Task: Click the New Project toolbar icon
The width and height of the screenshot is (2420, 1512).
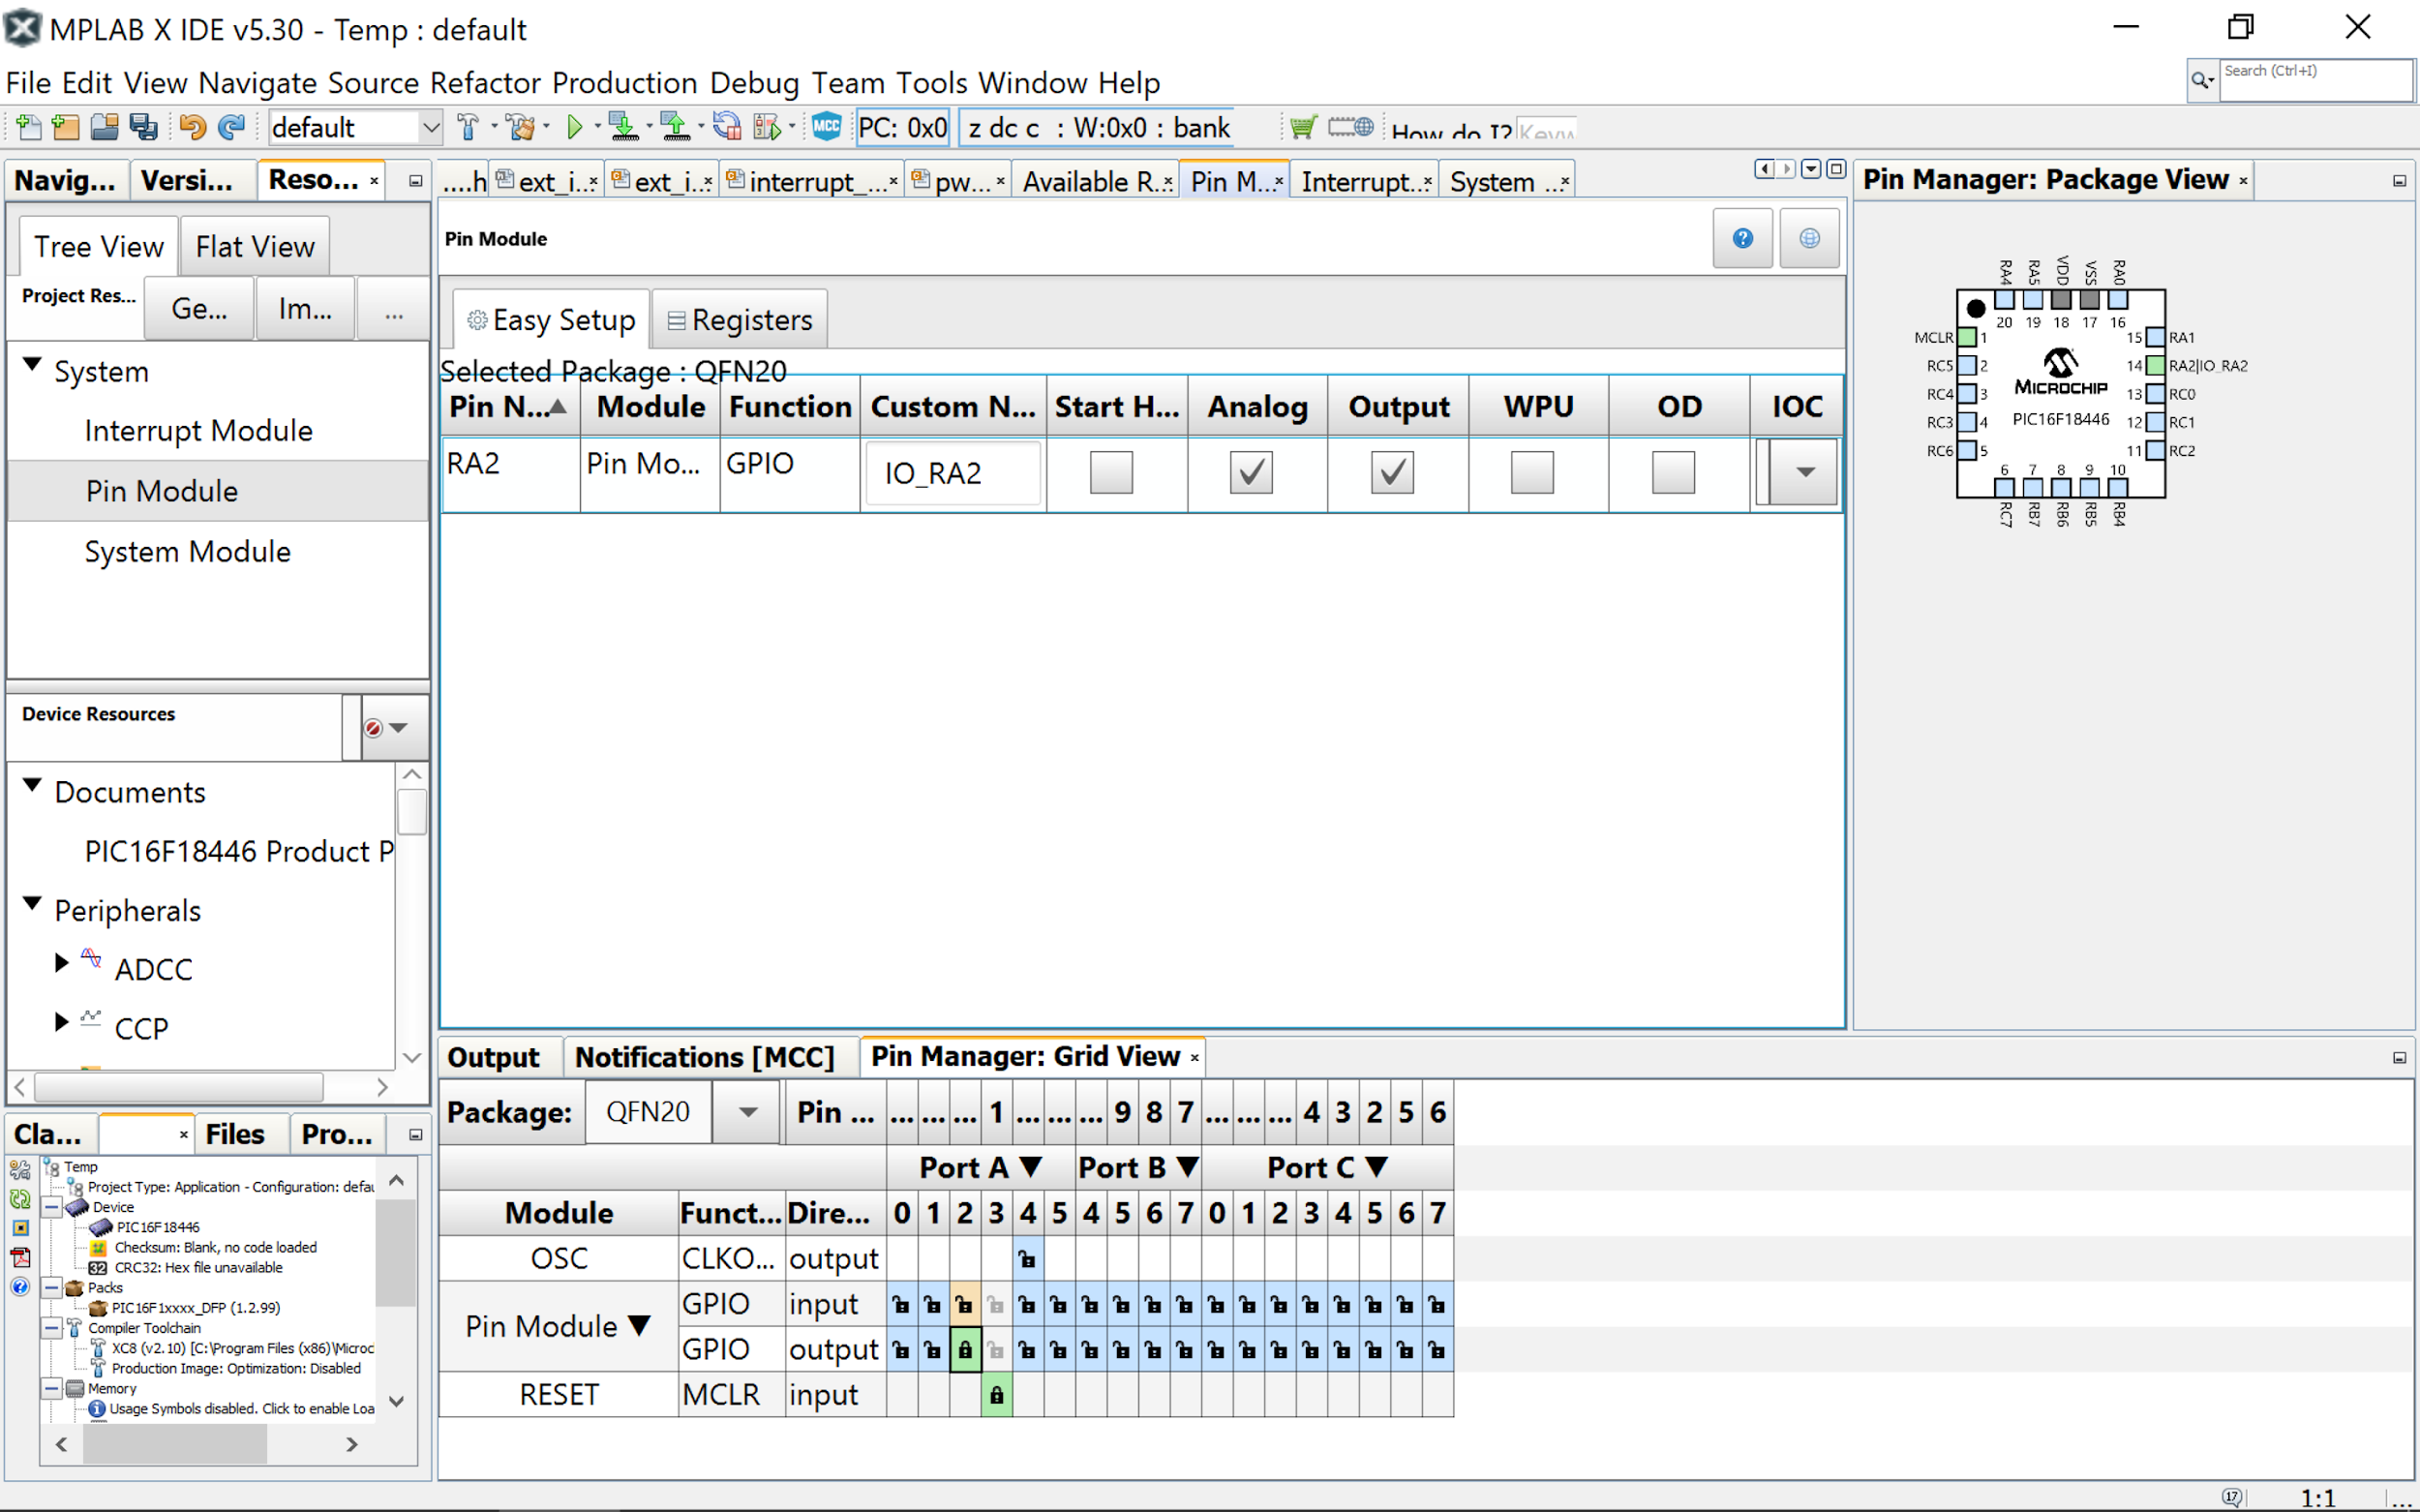Action: 66,127
